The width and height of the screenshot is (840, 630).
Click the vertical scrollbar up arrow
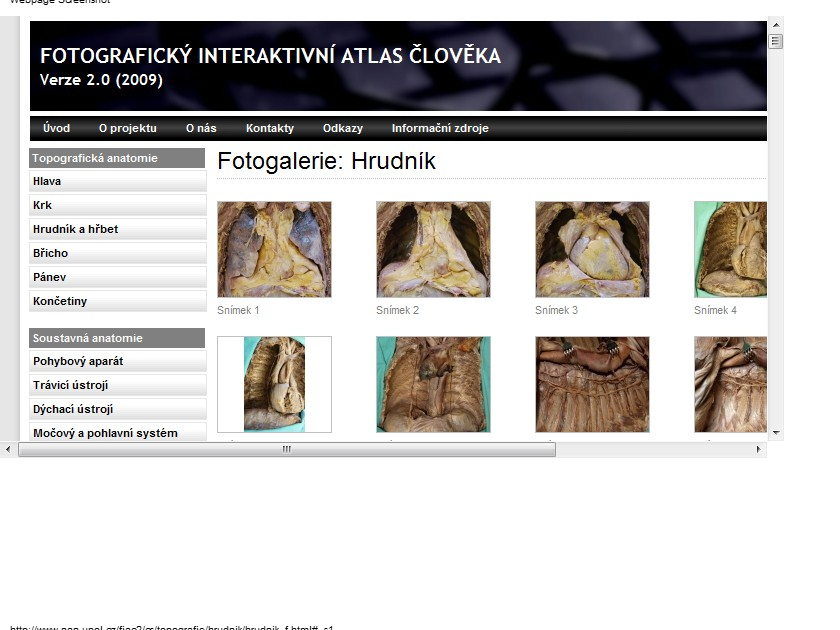(776, 25)
